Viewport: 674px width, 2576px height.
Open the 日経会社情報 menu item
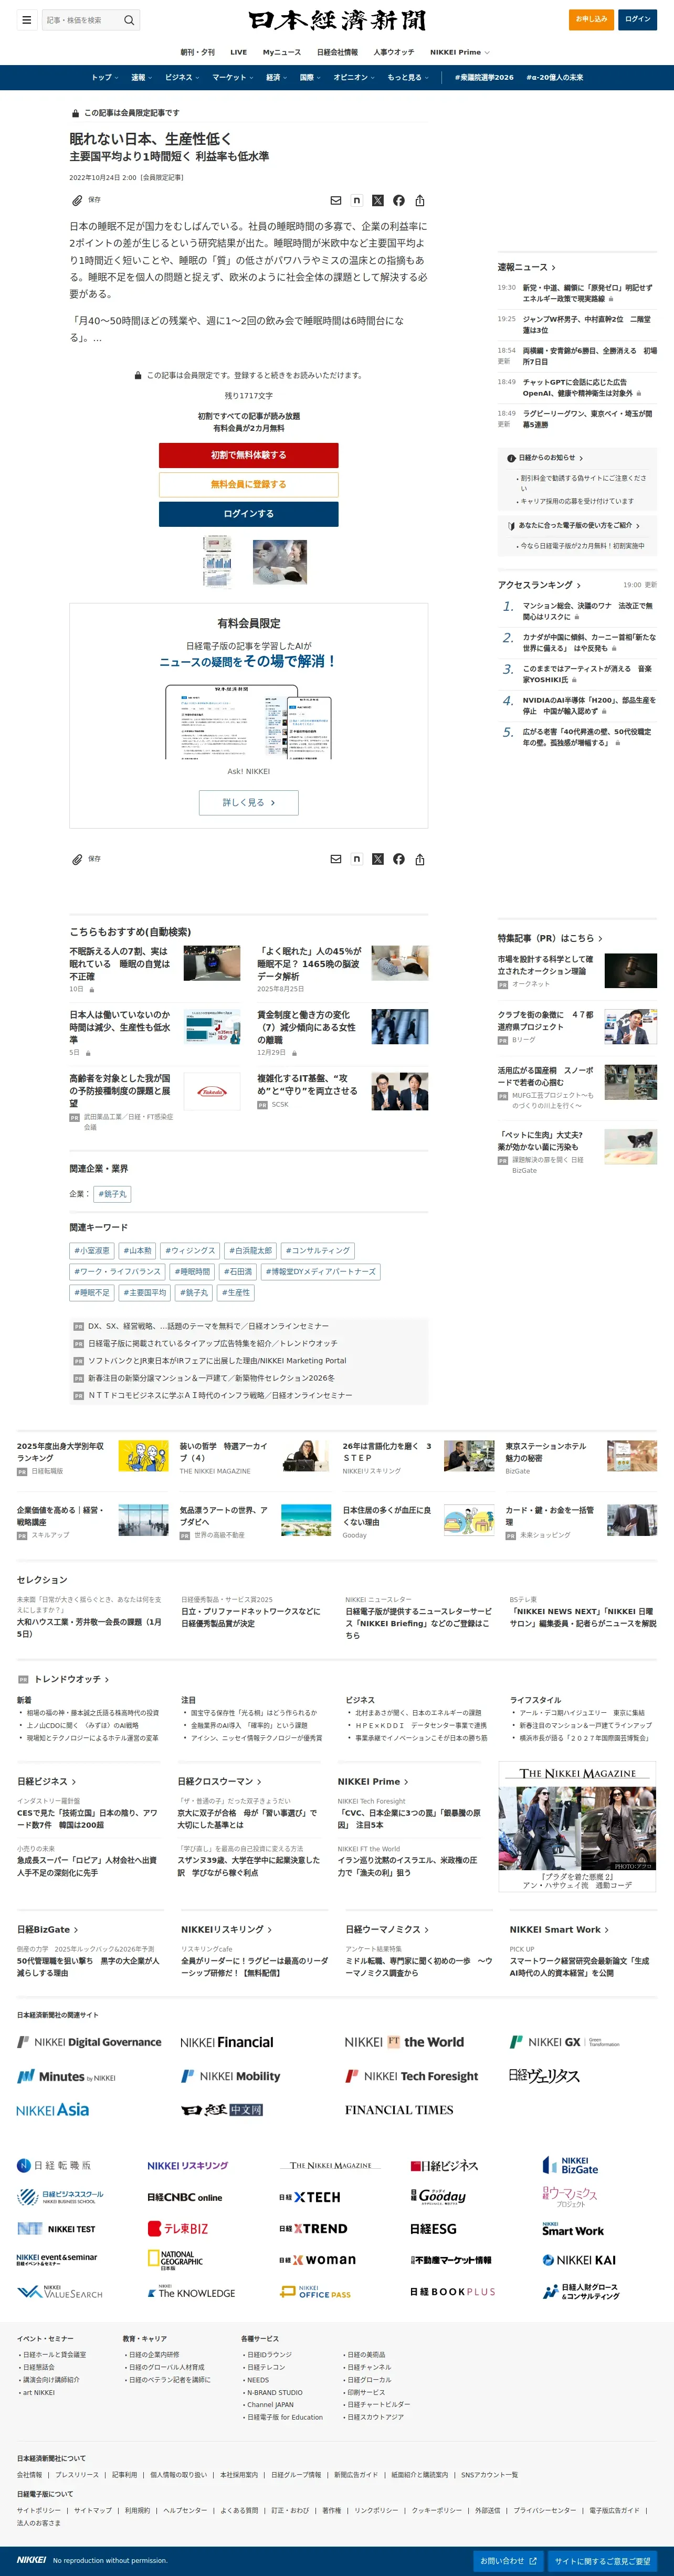point(337,52)
